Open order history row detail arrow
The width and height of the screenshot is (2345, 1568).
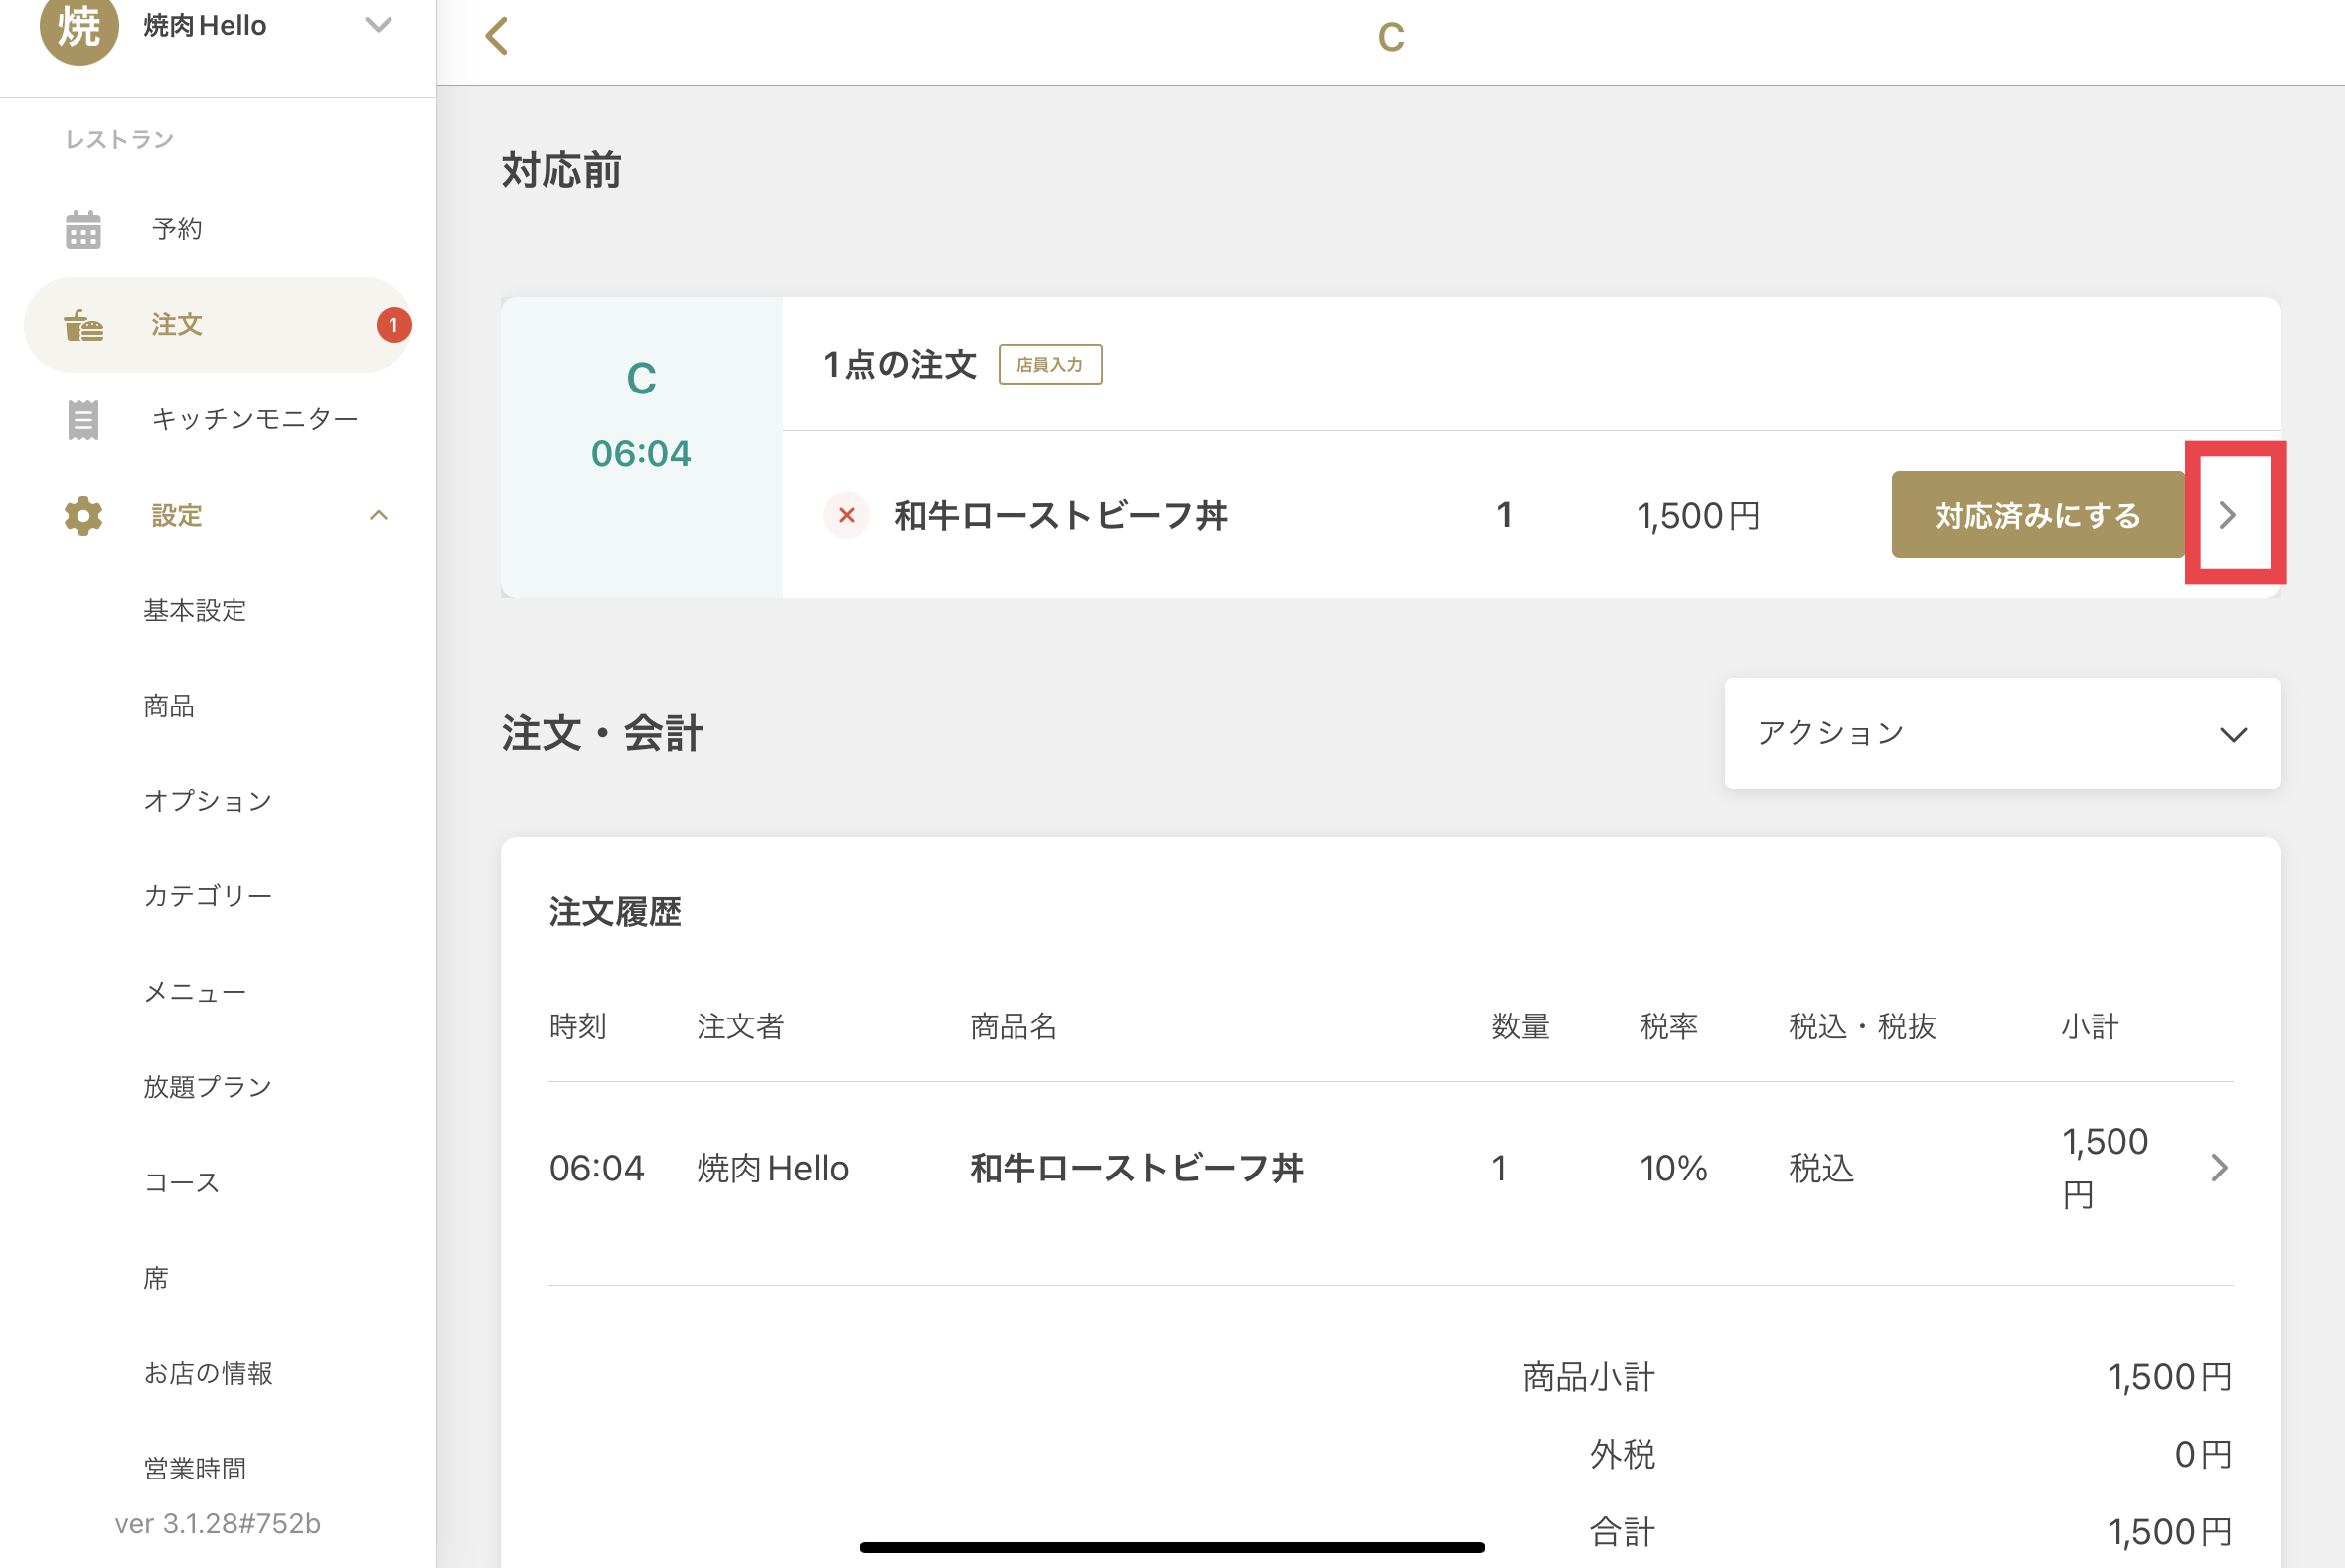[2219, 1167]
